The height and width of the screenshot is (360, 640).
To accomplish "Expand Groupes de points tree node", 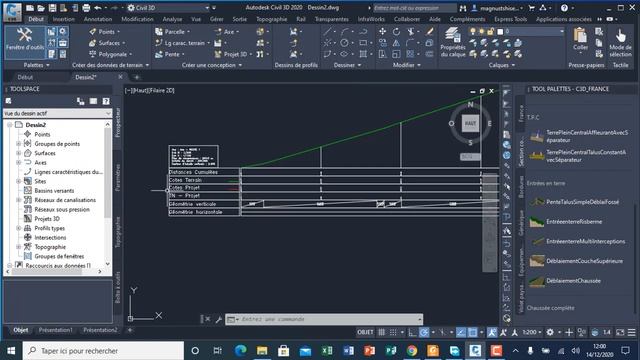I will click(18, 144).
